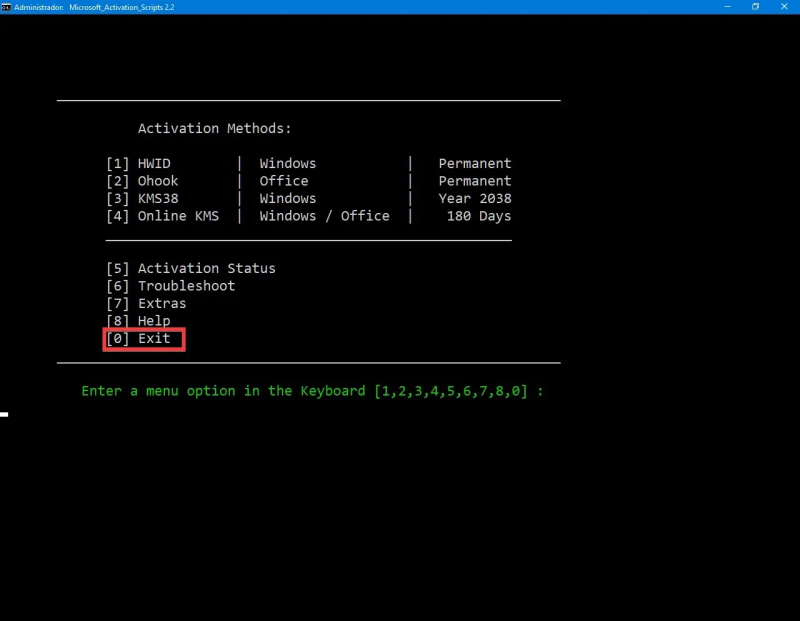Select the '[1] HWID' entry

point(138,164)
